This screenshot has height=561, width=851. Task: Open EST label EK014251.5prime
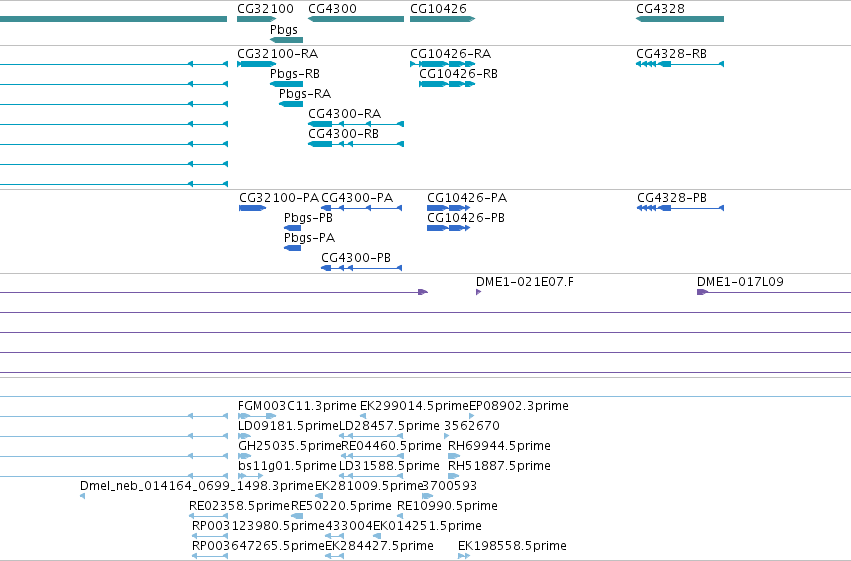(x=427, y=526)
